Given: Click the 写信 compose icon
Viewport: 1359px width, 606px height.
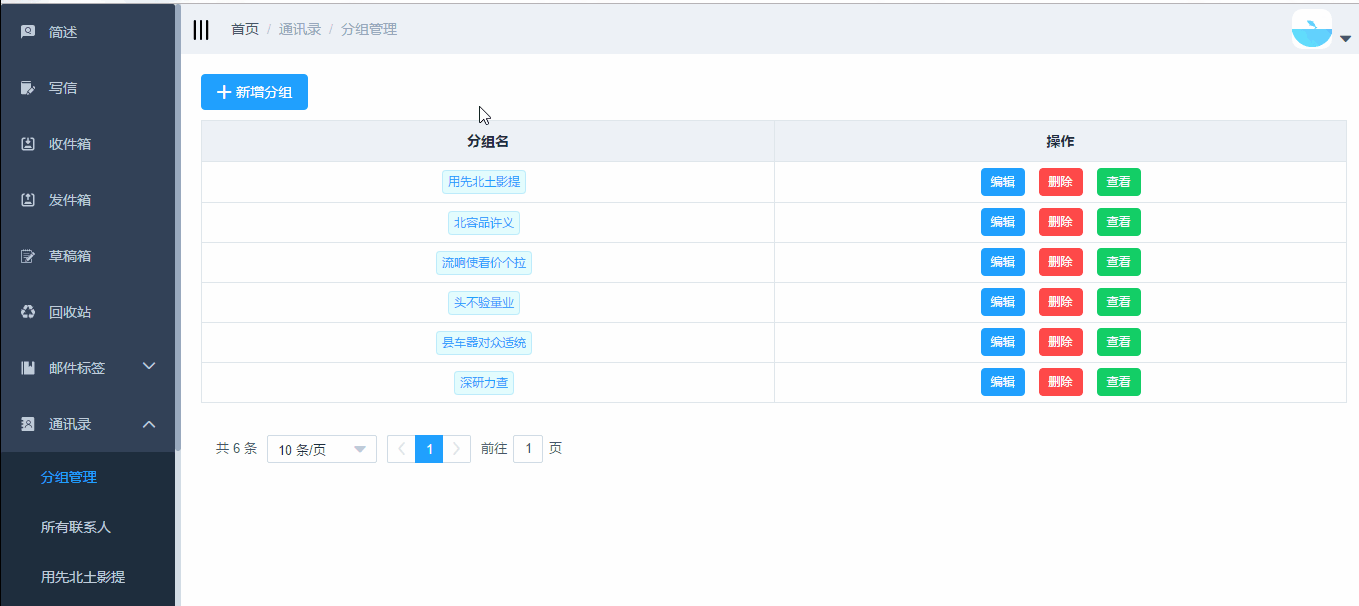Looking at the screenshot, I should click(28, 88).
